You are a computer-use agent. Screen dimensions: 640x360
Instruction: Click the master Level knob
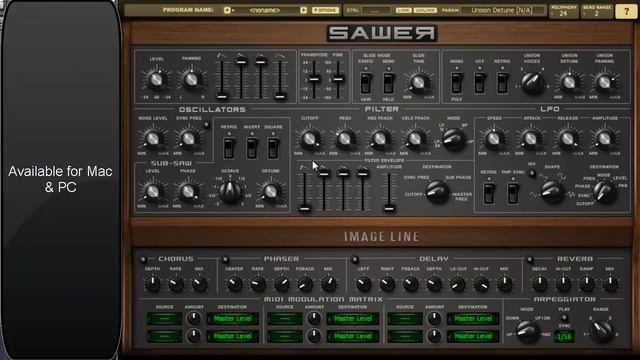pyautogui.click(x=156, y=80)
